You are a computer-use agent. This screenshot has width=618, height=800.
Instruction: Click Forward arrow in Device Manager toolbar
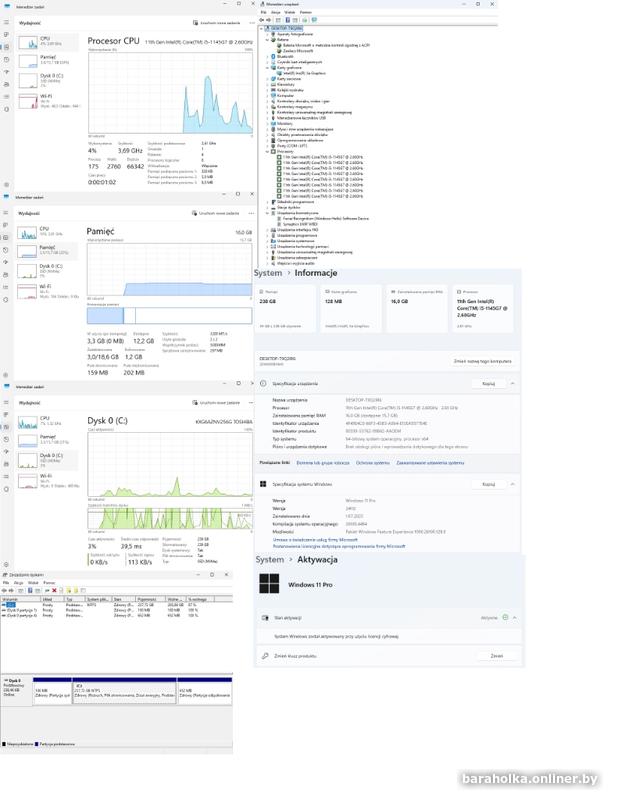coord(268,20)
